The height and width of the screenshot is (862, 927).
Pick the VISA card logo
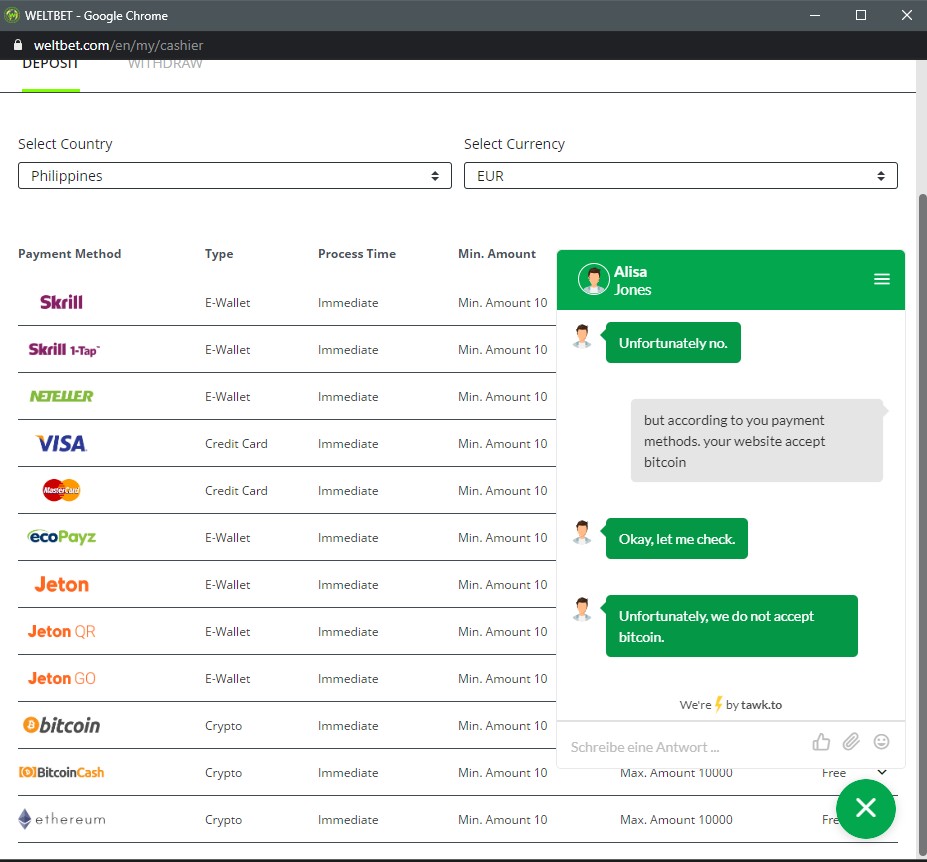pos(61,443)
